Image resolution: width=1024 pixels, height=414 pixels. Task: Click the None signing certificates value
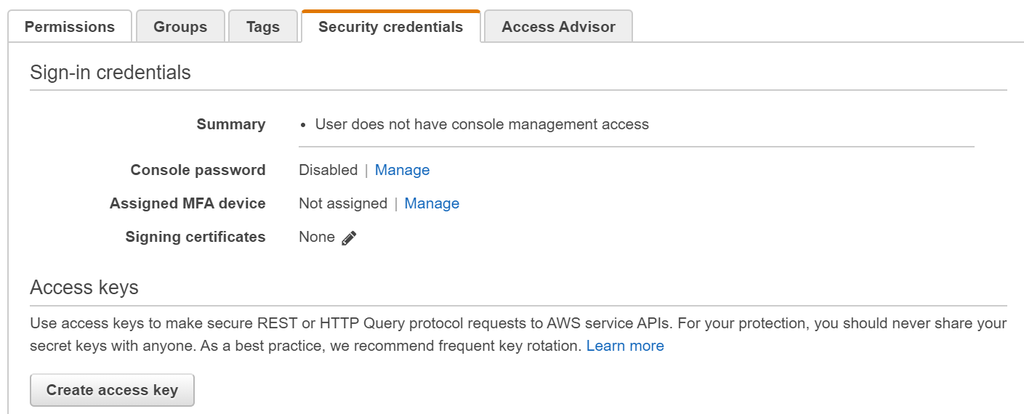click(x=317, y=238)
